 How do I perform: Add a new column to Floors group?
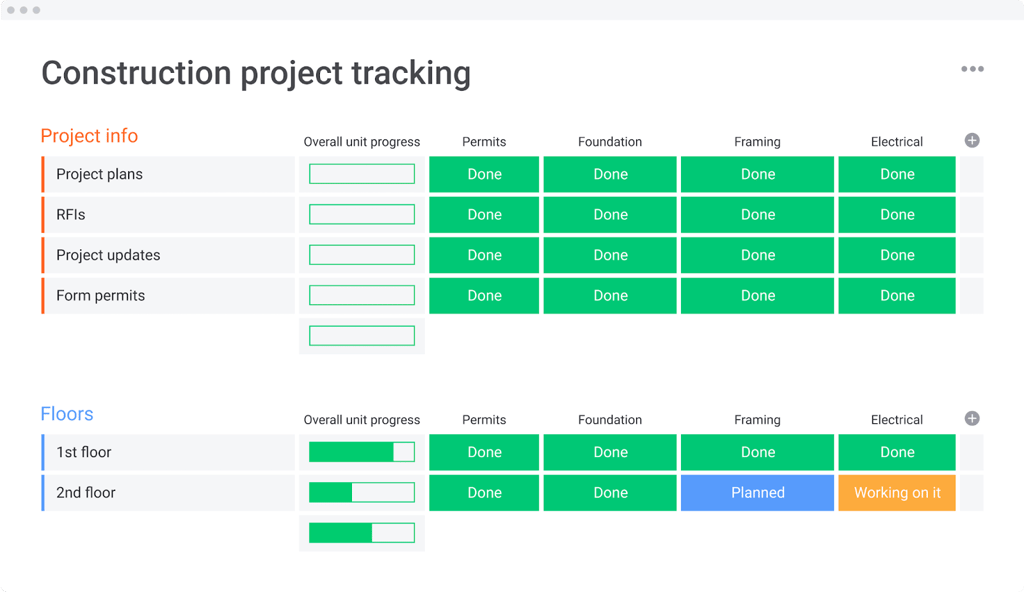pyautogui.click(x=971, y=418)
